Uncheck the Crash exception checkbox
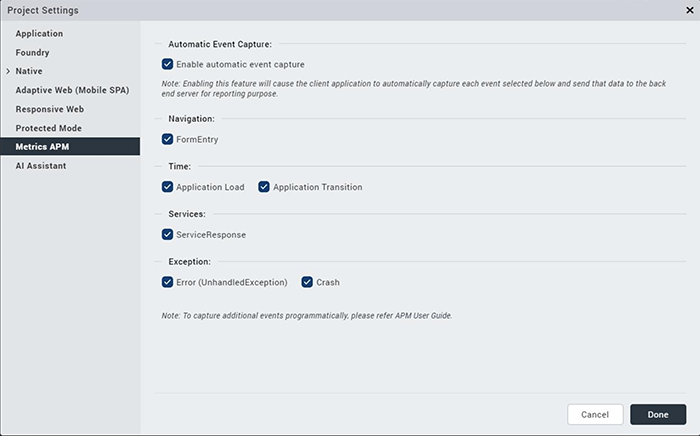 (x=308, y=282)
